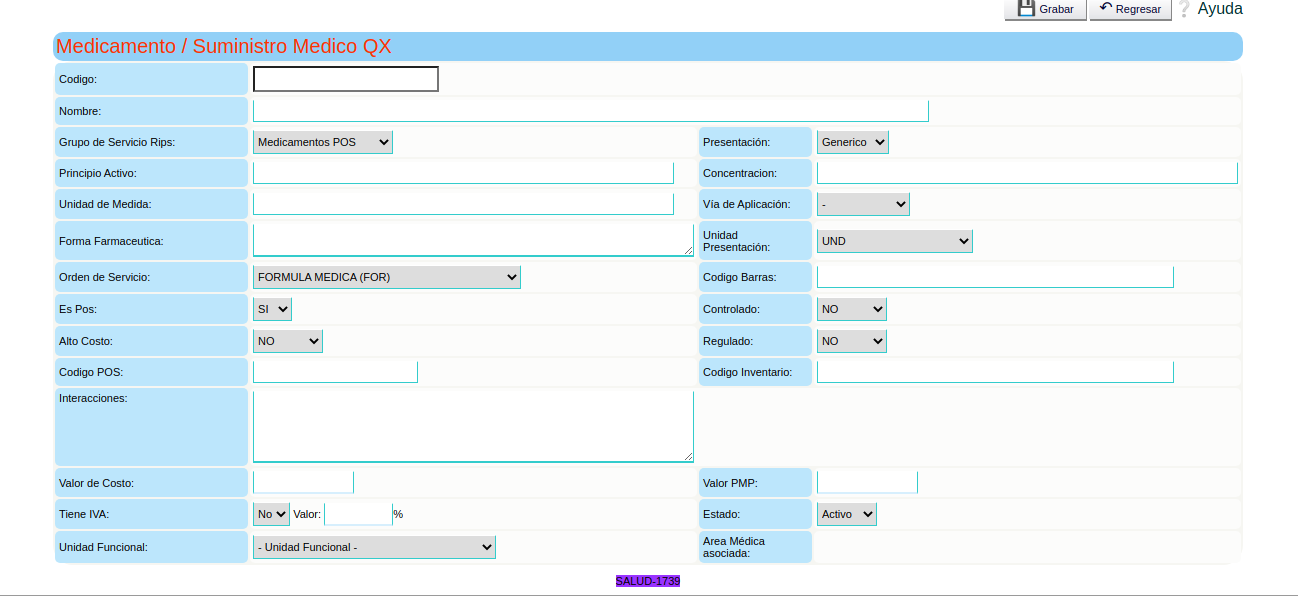Open the Tiene IVA dropdown
The width and height of the screenshot is (1298, 602).
pos(271,514)
